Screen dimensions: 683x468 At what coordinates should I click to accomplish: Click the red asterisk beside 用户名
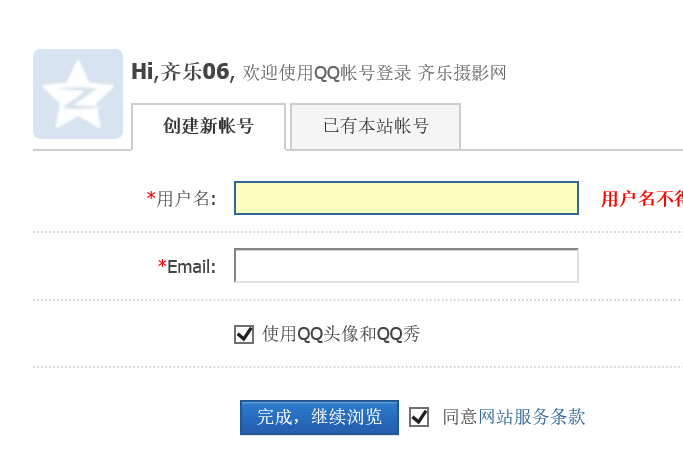pyautogui.click(x=151, y=197)
